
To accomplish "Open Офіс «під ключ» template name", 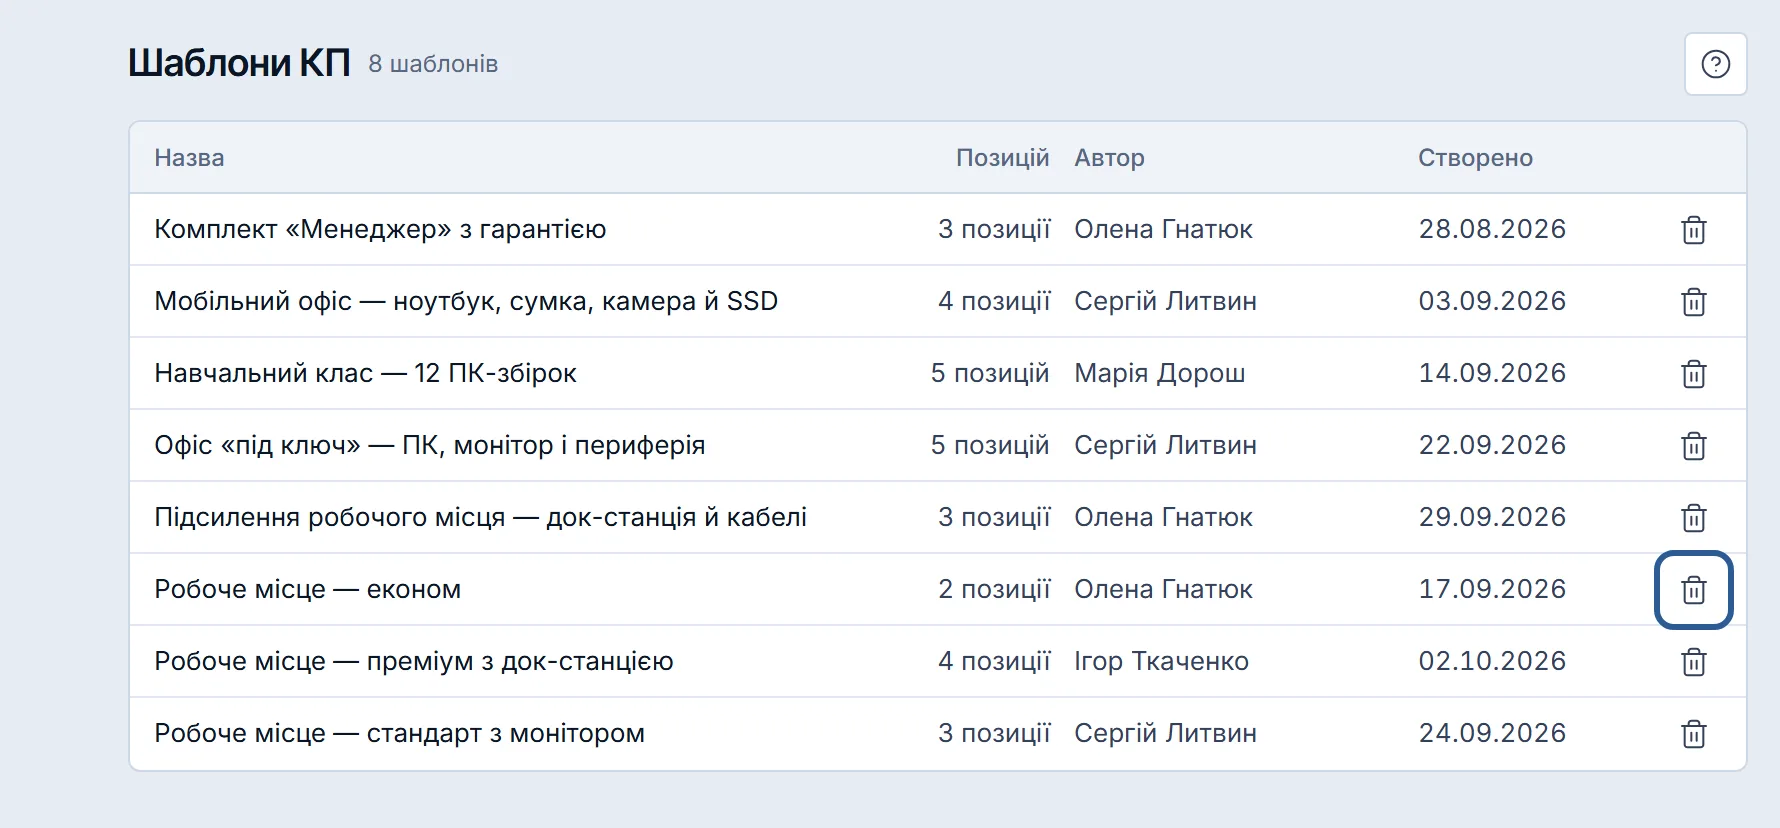I will 430,445.
